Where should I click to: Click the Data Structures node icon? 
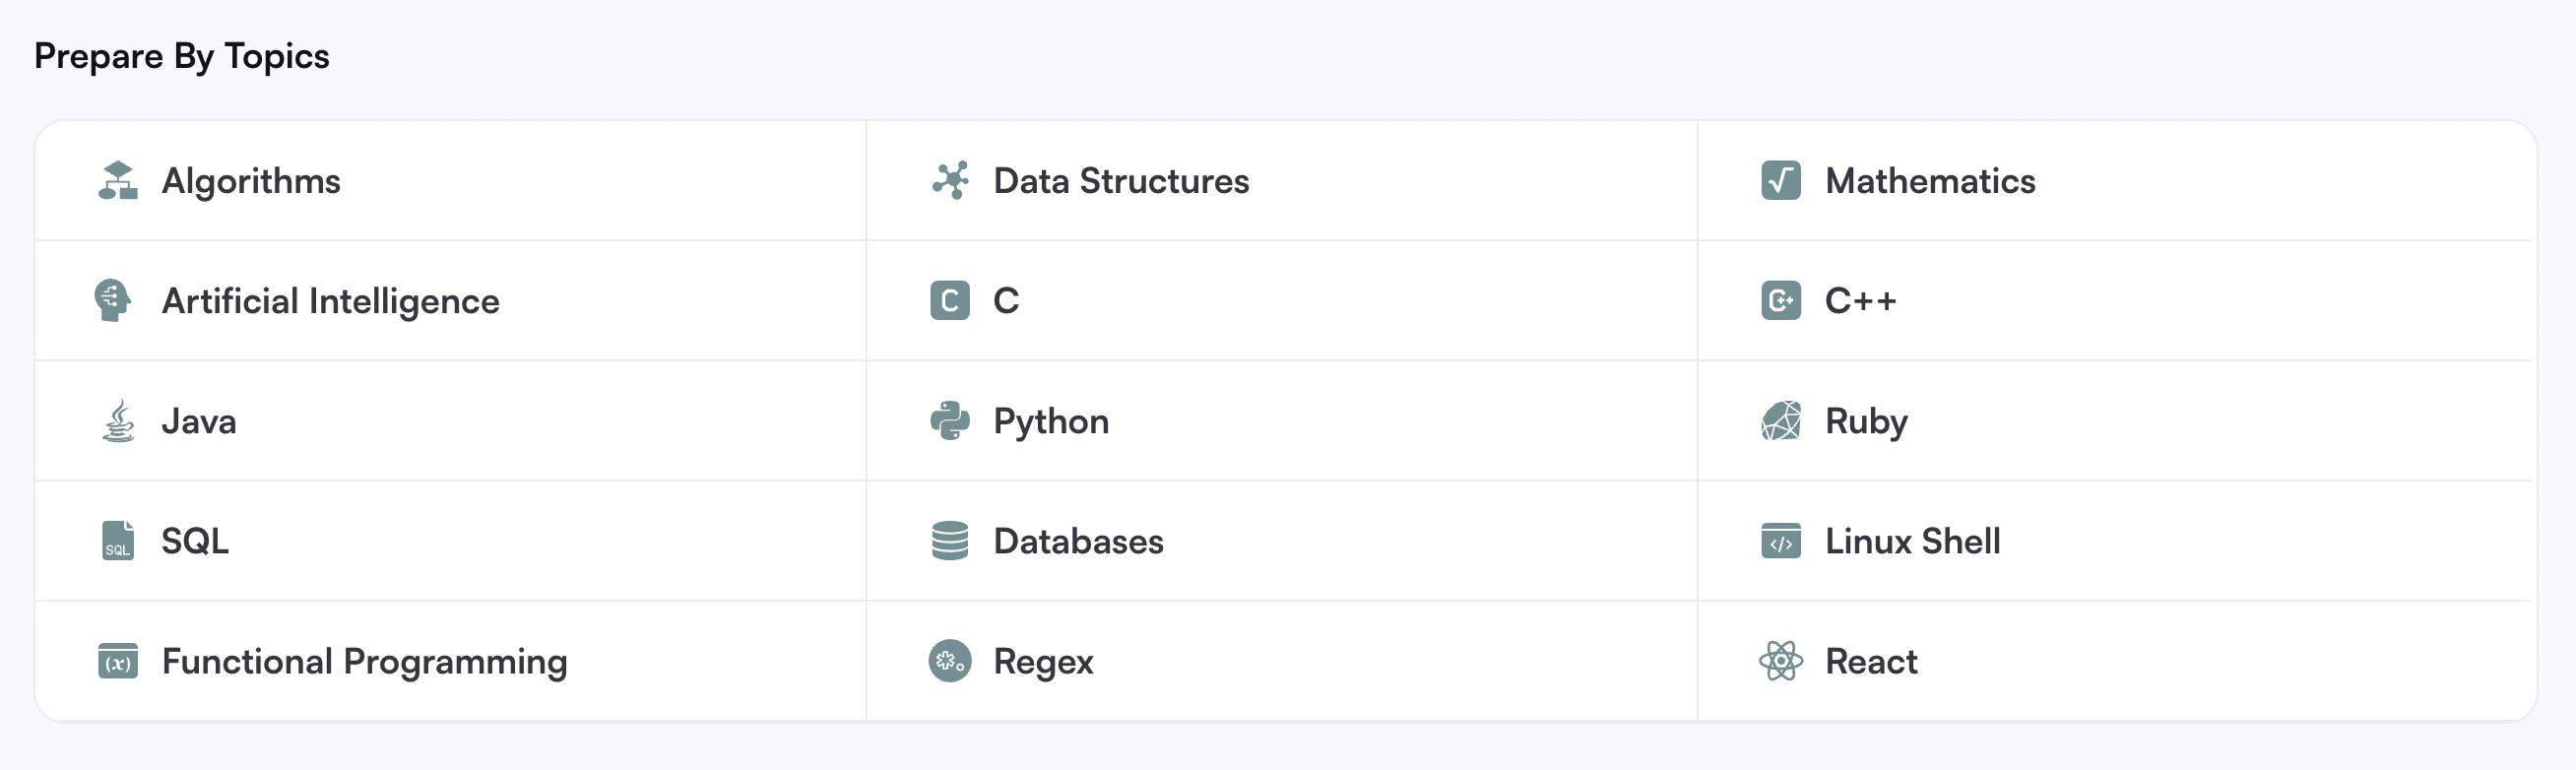tap(950, 181)
